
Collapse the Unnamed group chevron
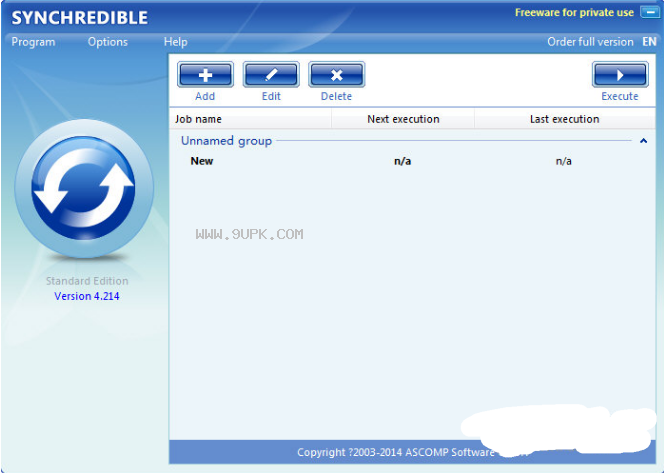[643, 141]
